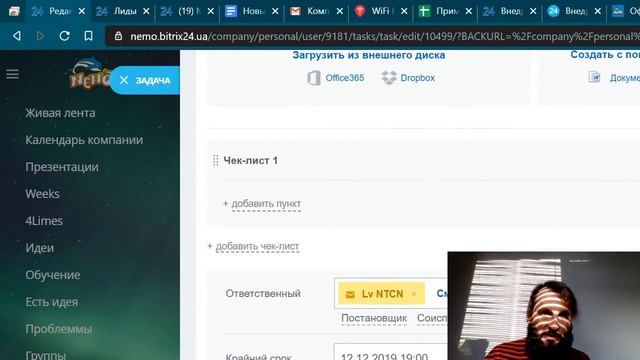The width and height of the screenshot is (640, 360).
Task: Click the Lv NTCN responsible tag
Action: pos(382,294)
